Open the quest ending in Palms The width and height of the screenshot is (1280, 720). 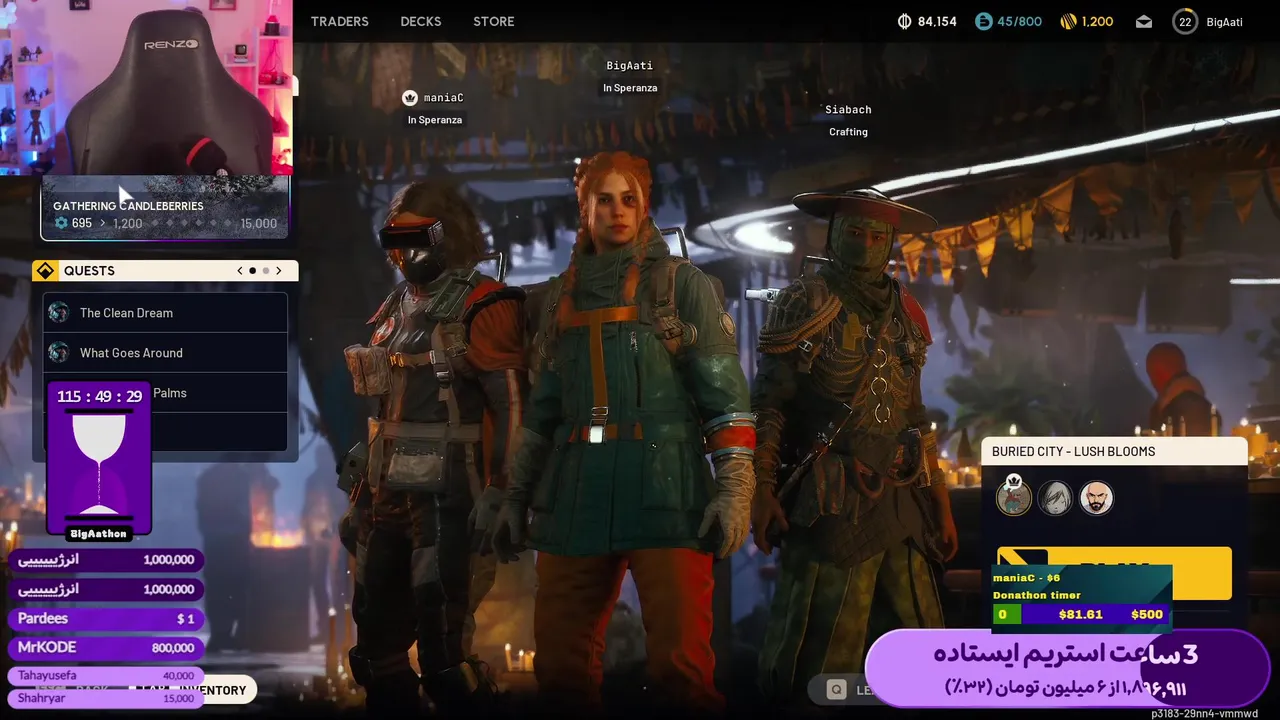(165, 393)
